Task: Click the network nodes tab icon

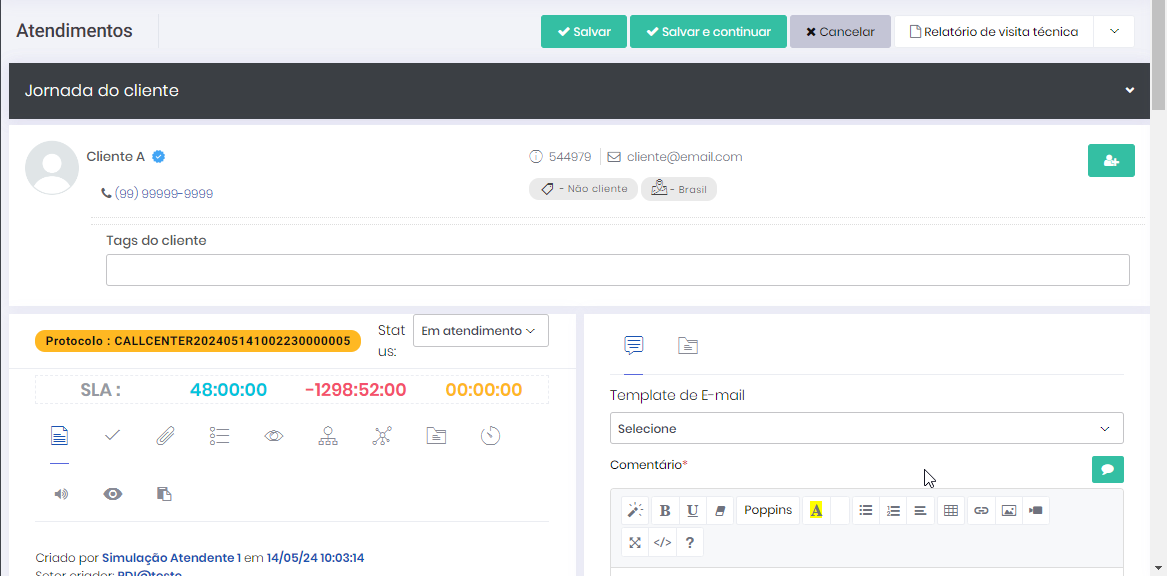Action: tap(382, 436)
